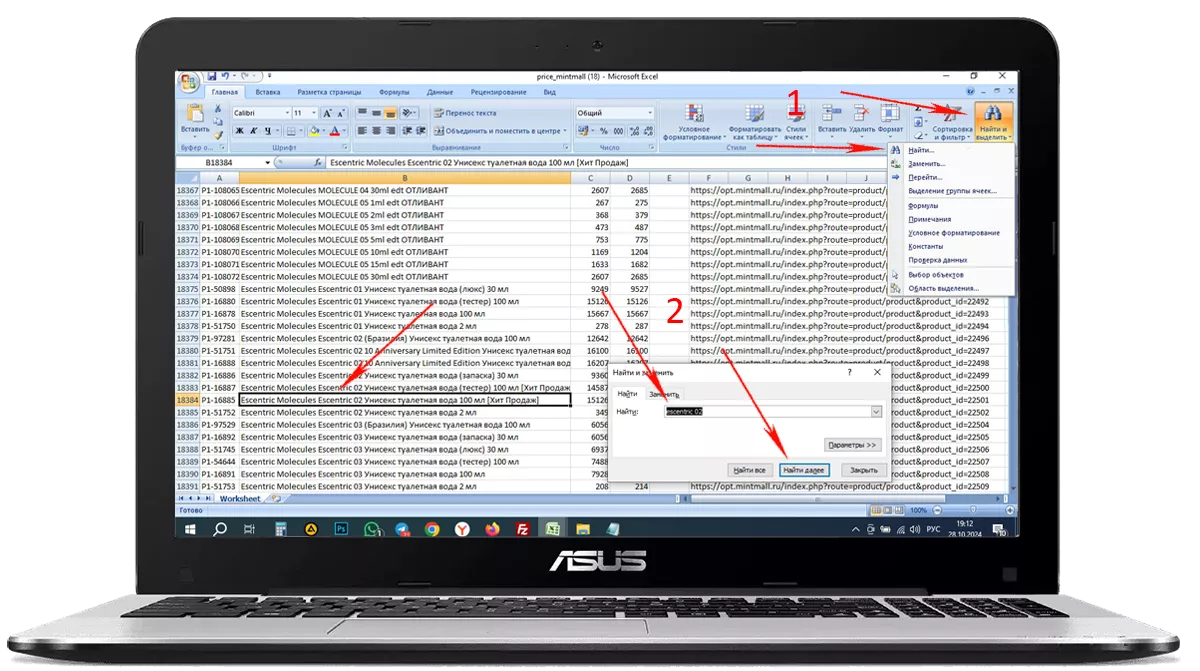Image resolution: width=1200 pixels, height=671 pixels.
Task: Select Заменить... in the dropdown menu
Action: [x=950, y=163]
